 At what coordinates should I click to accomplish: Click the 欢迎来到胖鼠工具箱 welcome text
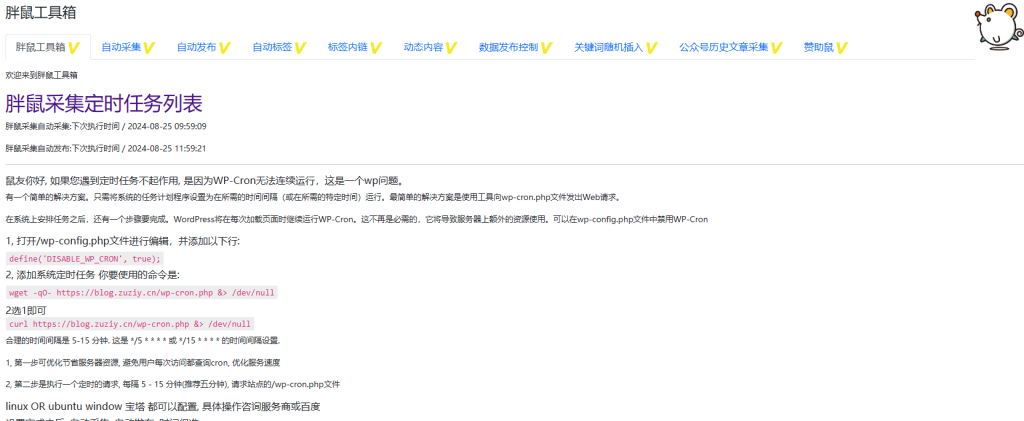(x=42, y=75)
